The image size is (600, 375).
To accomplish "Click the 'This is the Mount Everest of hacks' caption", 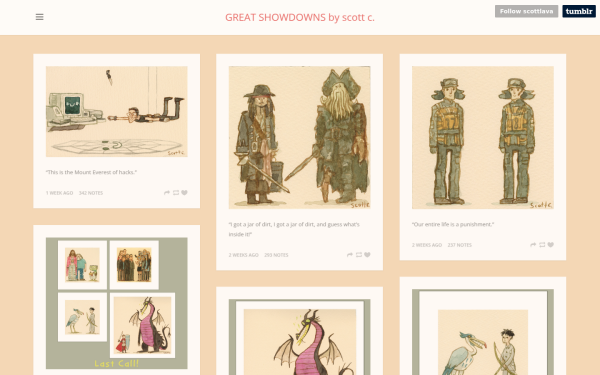I will pyautogui.click(x=91, y=172).
